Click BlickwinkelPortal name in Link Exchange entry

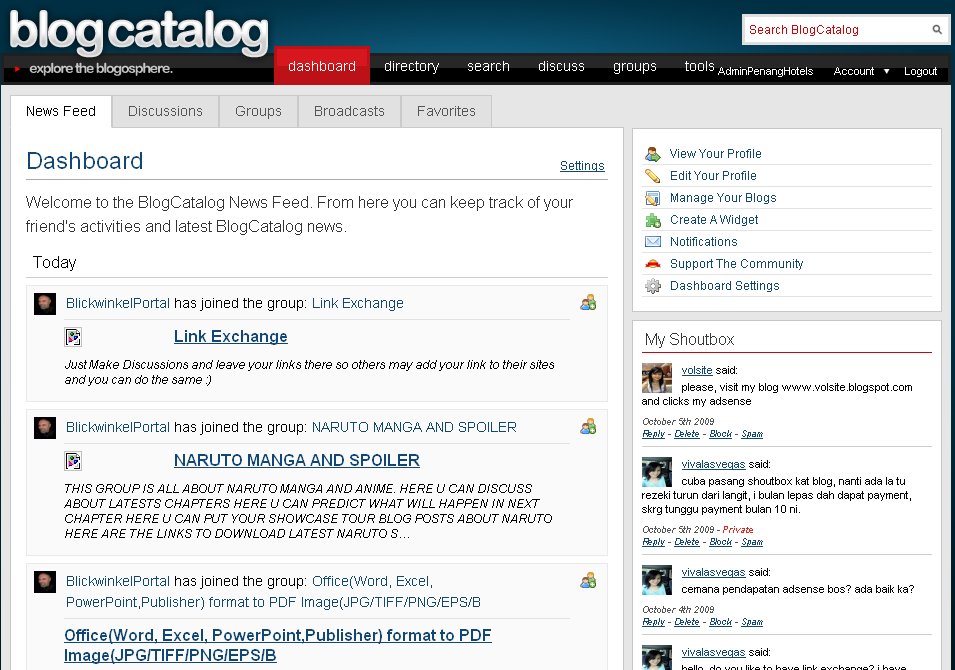[118, 303]
